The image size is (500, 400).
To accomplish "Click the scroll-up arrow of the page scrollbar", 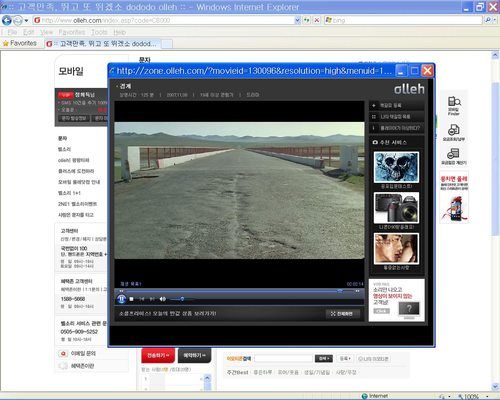I will coord(495,55).
